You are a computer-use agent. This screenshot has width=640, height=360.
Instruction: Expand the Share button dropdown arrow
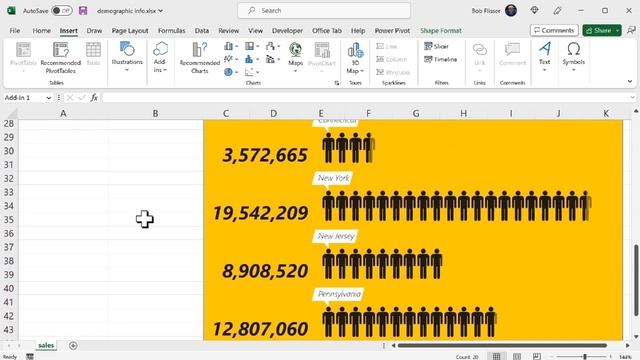click(x=618, y=30)
